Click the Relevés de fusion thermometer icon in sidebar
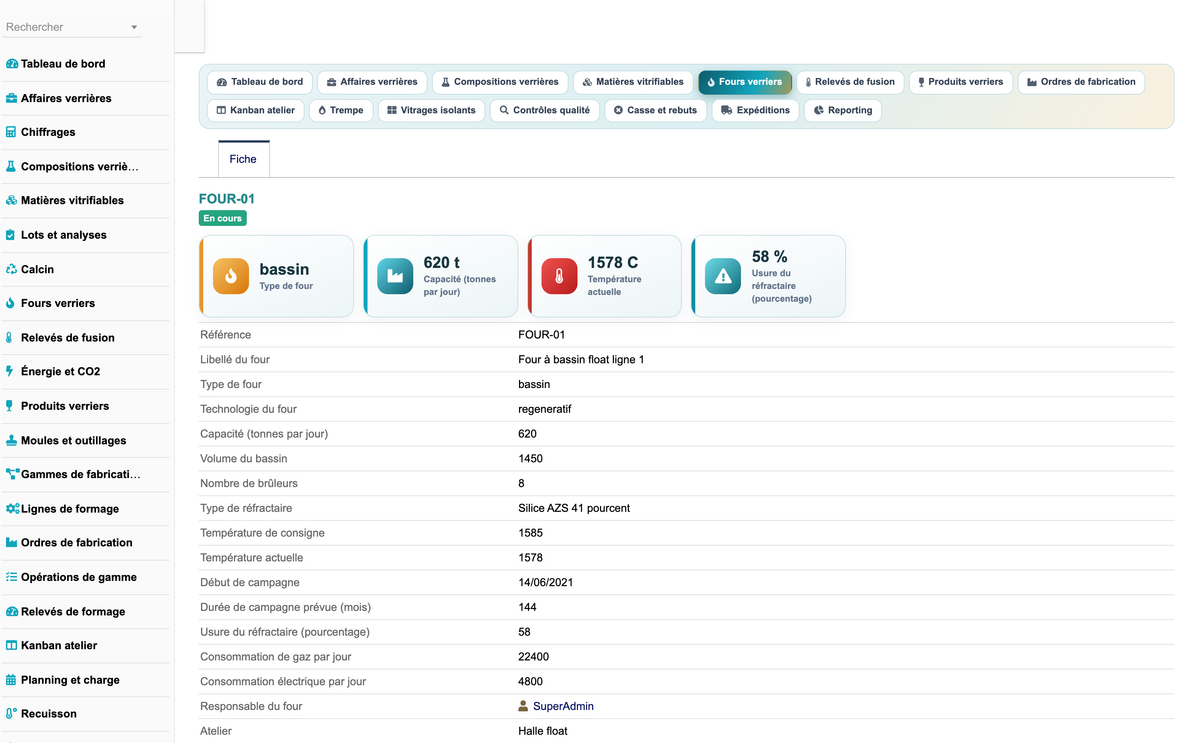This screenshot has width=1200, height=743. 11,338
